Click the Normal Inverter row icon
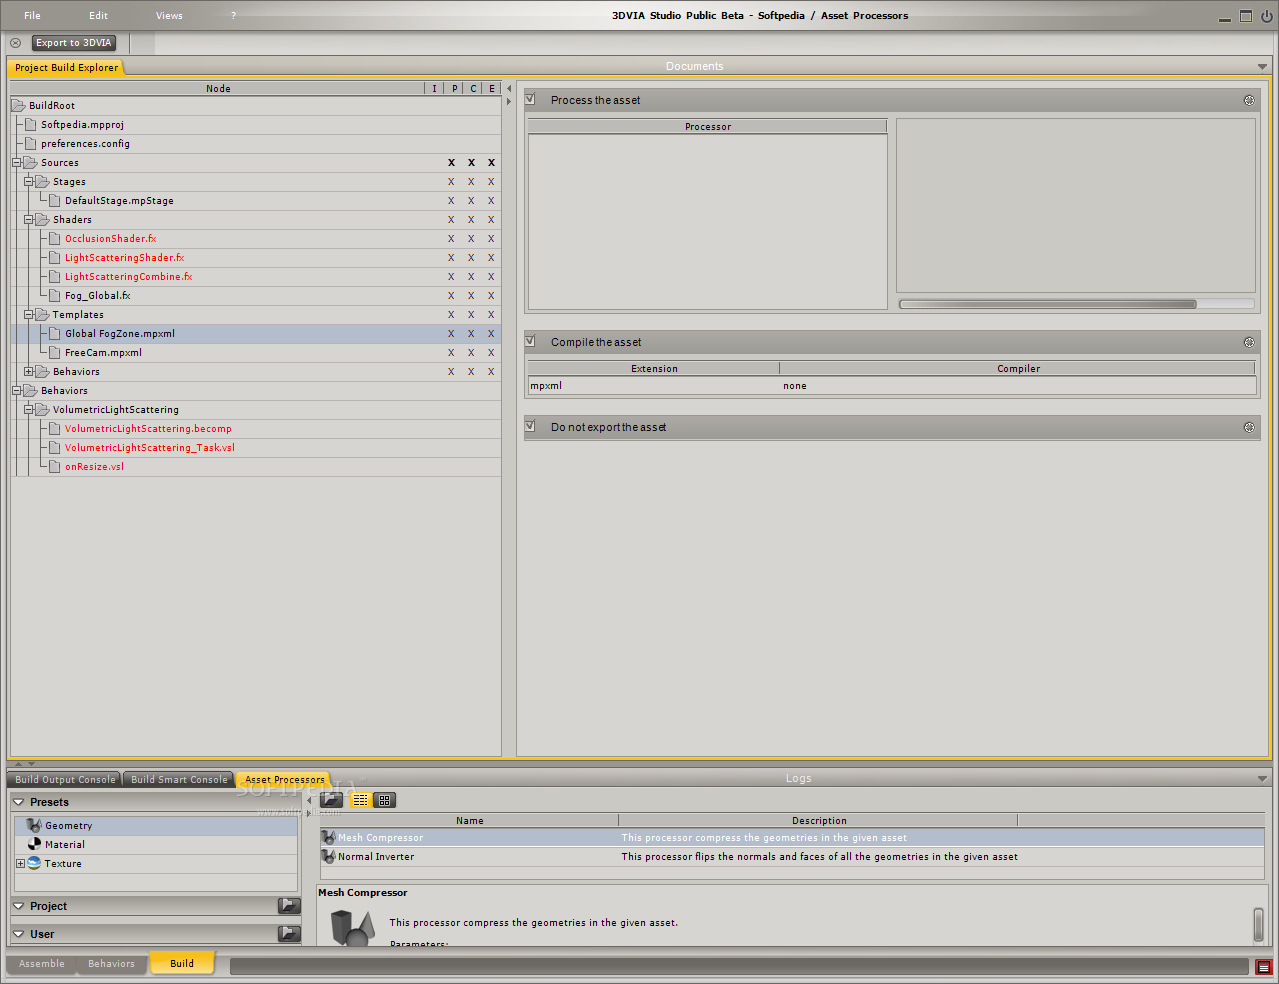Viewport: 1279px width, 984px height. pyautogui.click(x=328, y=857)
